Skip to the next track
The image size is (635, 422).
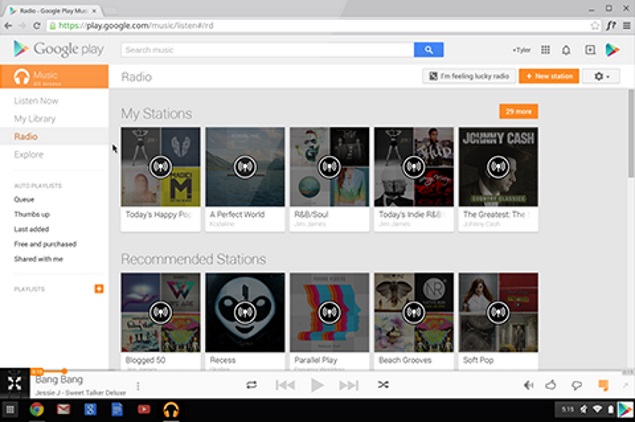[349, 385]
